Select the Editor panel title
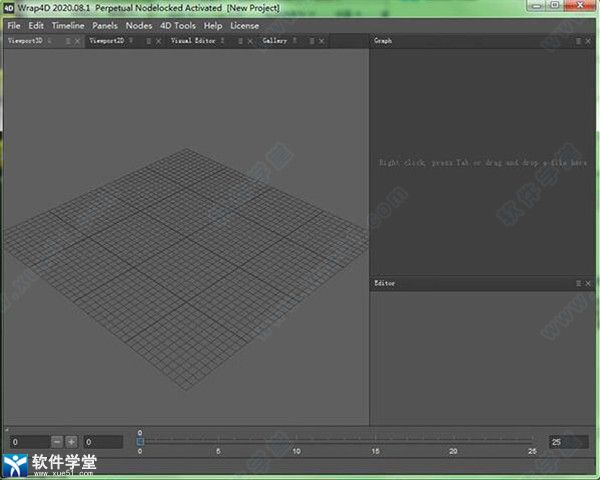 pyautogui.click(x=384, y=283)
